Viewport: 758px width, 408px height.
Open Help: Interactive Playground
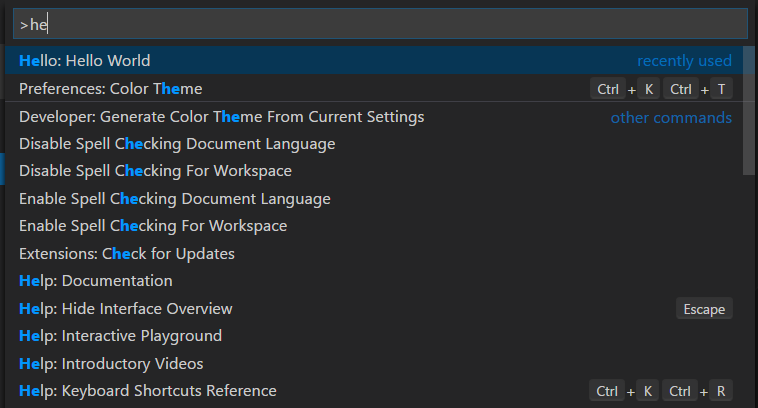[x=120, y=336]
